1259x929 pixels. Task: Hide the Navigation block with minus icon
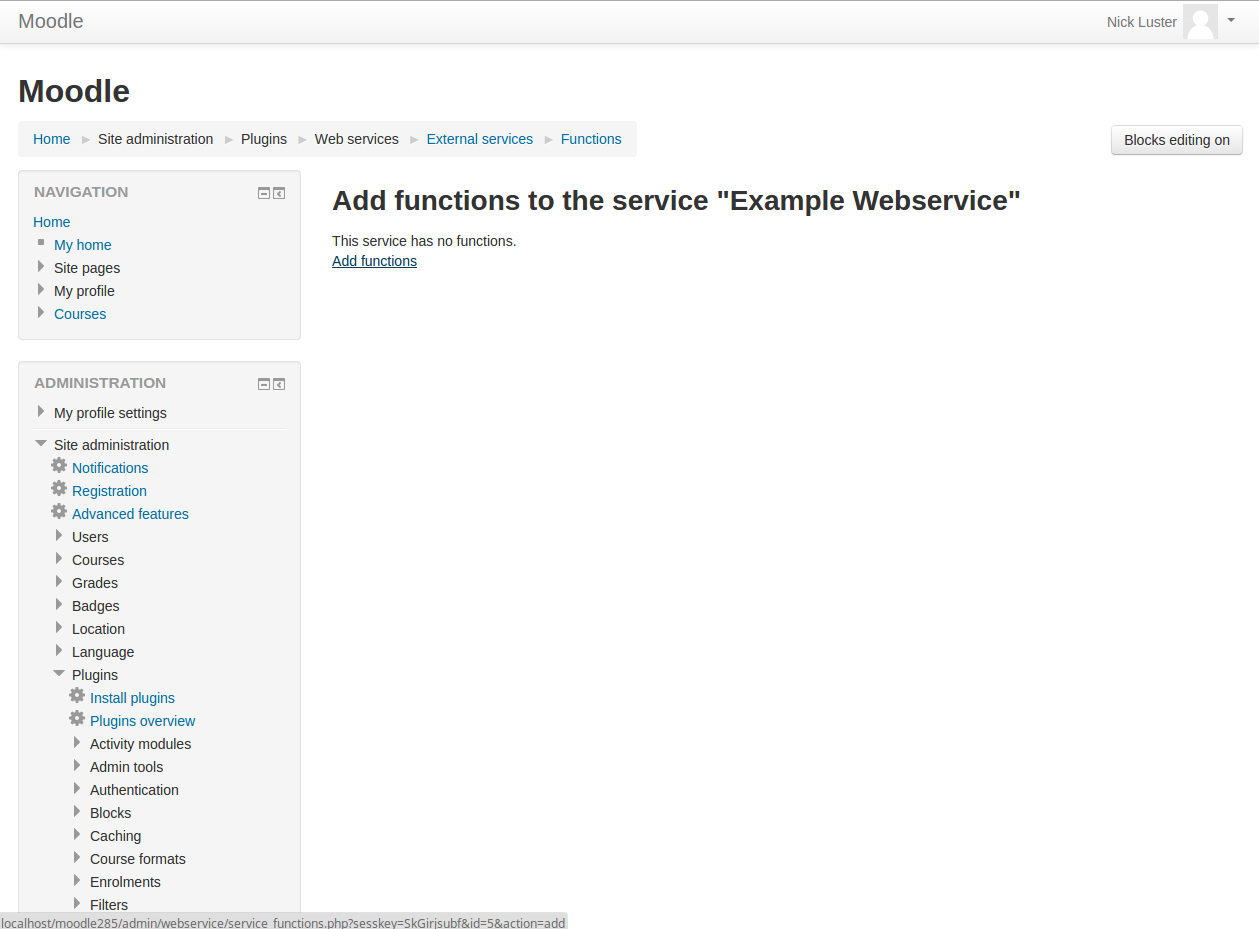pyautogui.click(x=264, y=193)
